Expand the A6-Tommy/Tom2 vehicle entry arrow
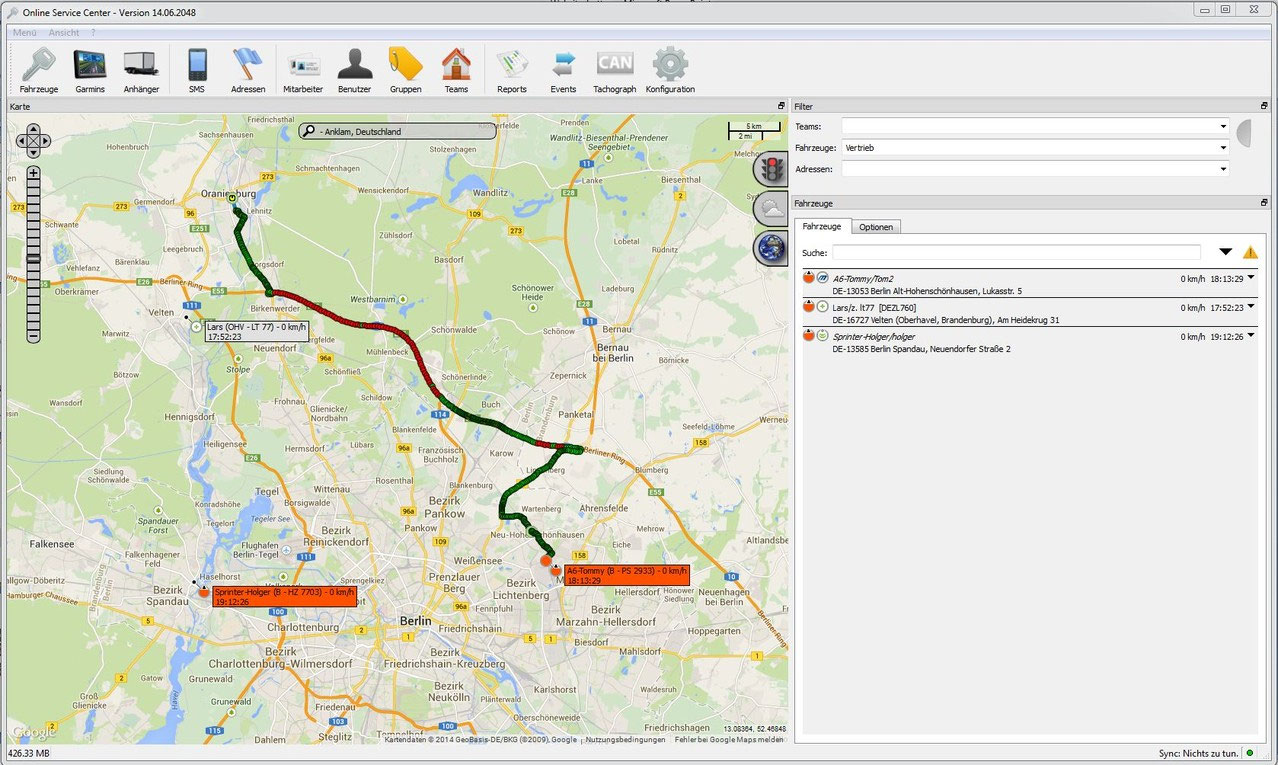This screenshot has width=1278, height=765. pos(1250,277)
